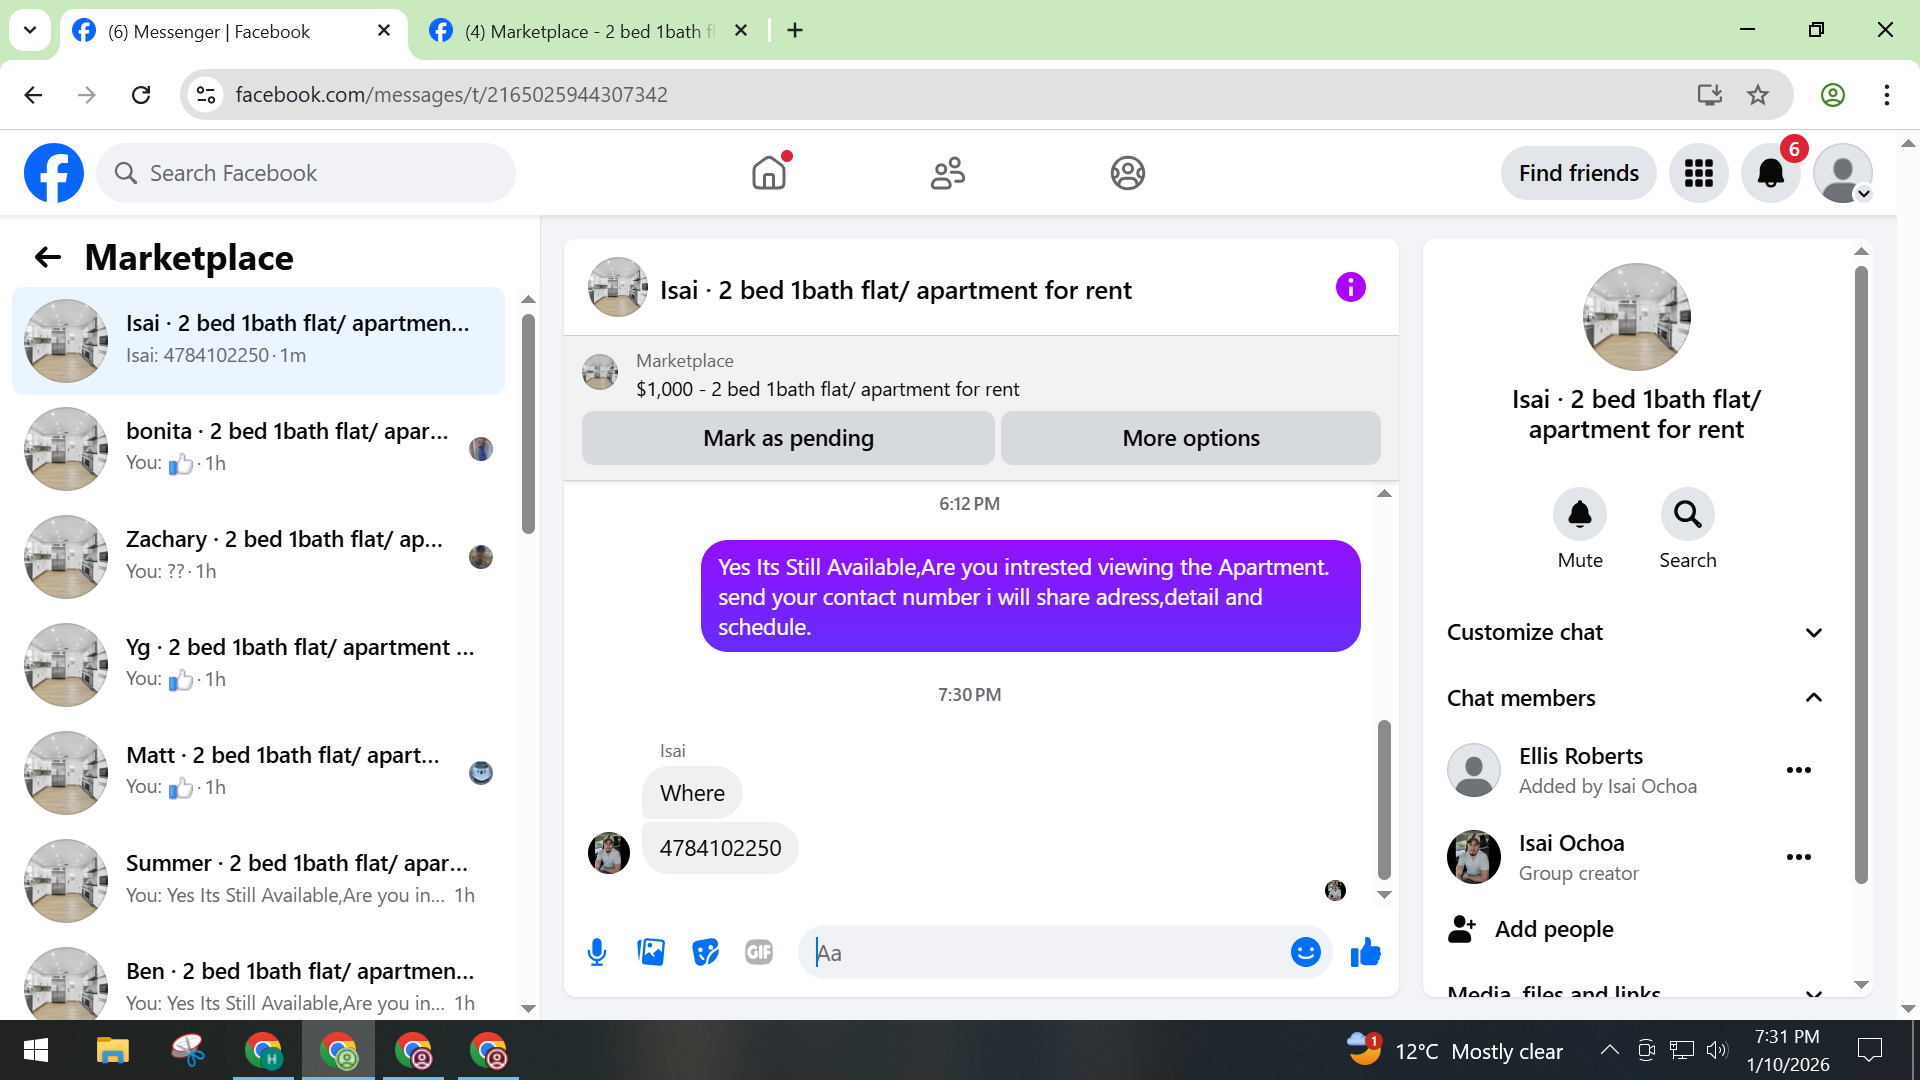Click Mark as pending button
Screen dimensions: 1920x1080
click(788, 438)
